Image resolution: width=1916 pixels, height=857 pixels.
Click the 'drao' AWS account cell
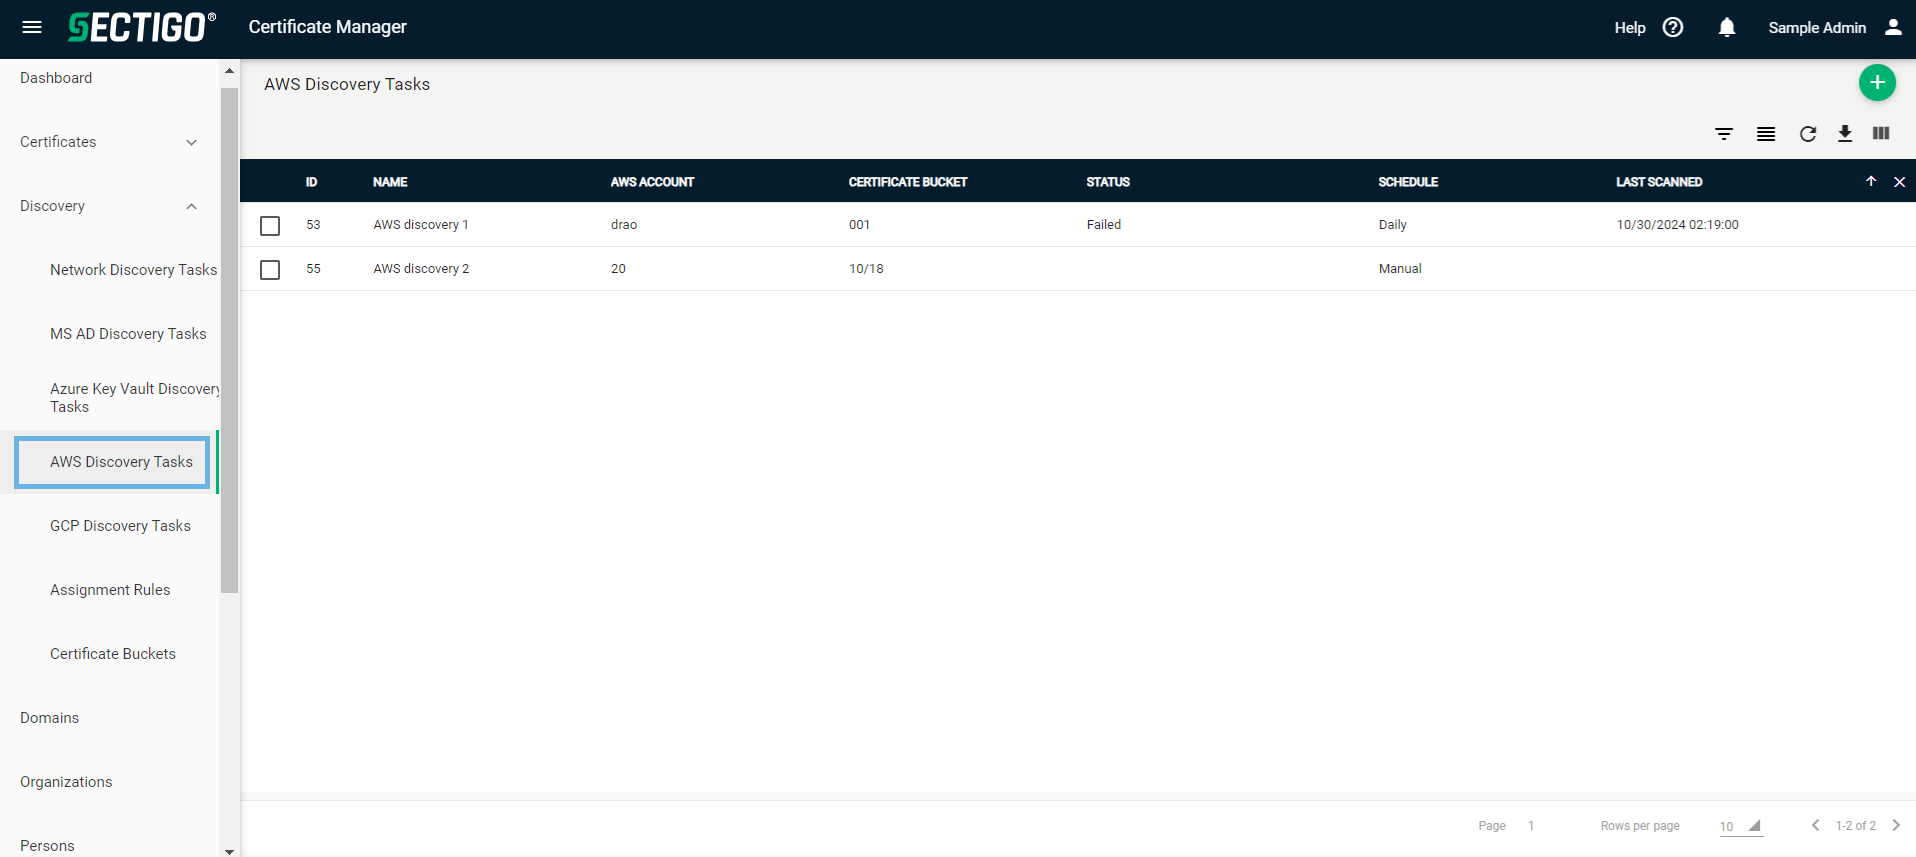(x=624, y=225)
